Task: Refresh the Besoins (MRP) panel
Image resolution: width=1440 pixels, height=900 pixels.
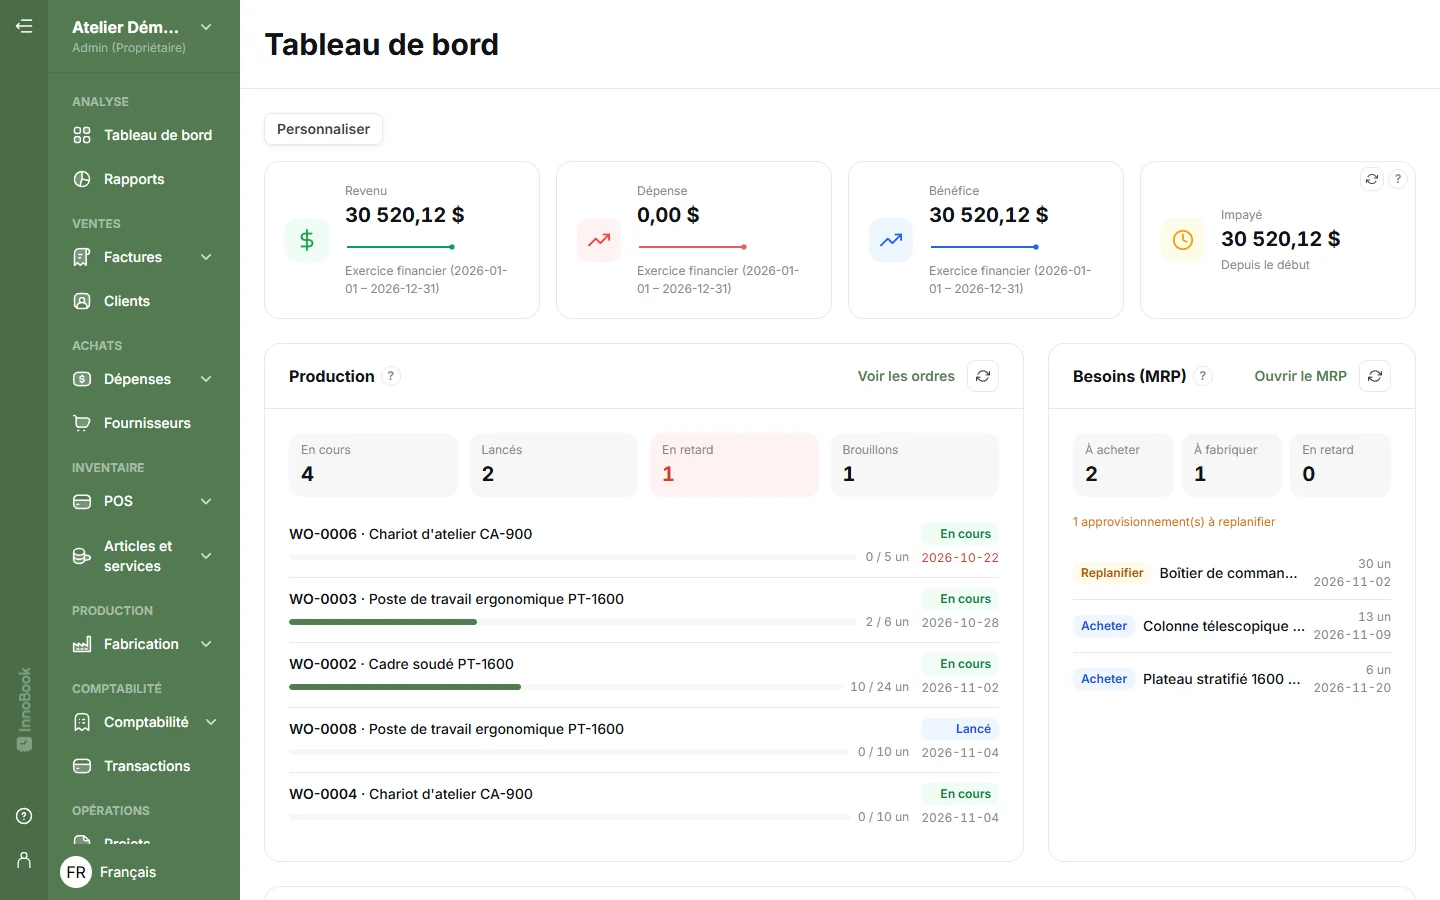Action: (1375, 376)
